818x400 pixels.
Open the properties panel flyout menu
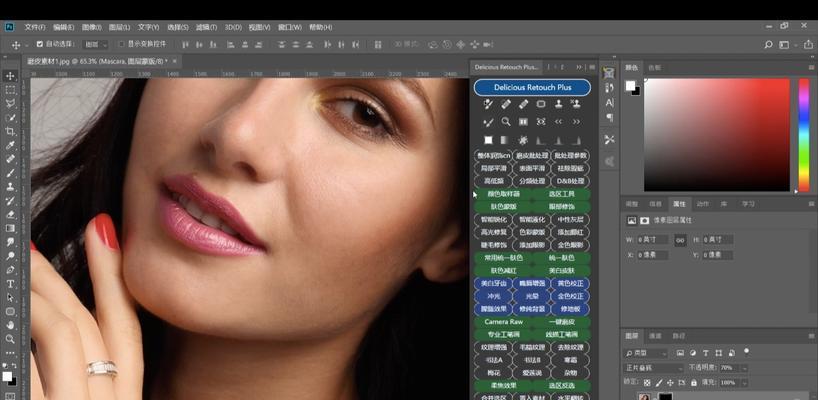pyautogui.click(x=811, y=204)
